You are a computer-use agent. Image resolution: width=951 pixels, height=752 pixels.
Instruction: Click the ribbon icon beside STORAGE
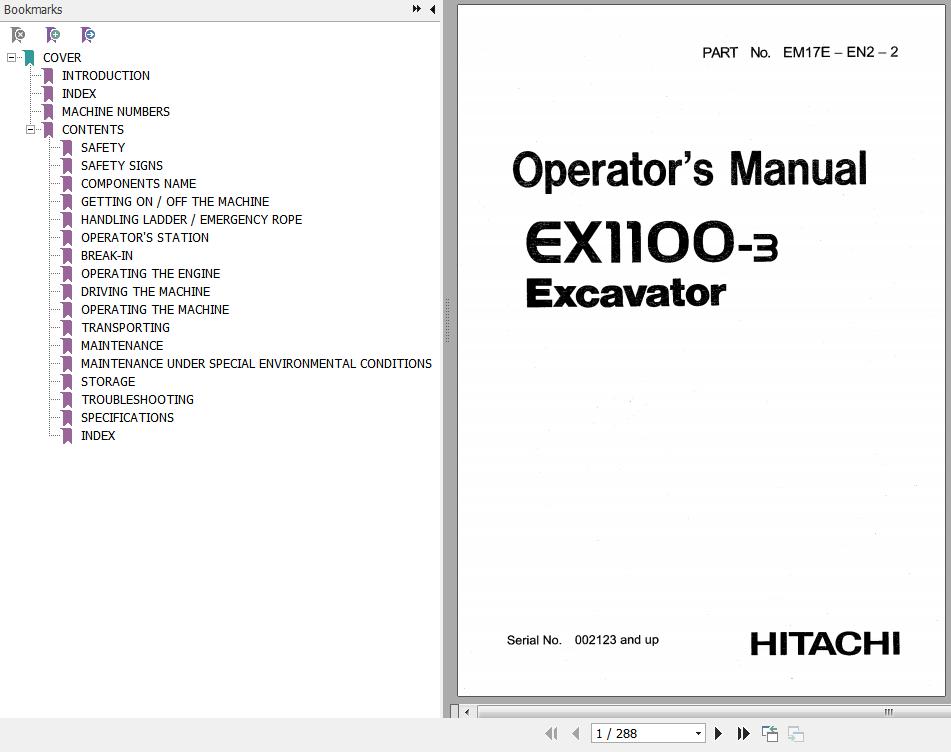[x=67, y=381]
